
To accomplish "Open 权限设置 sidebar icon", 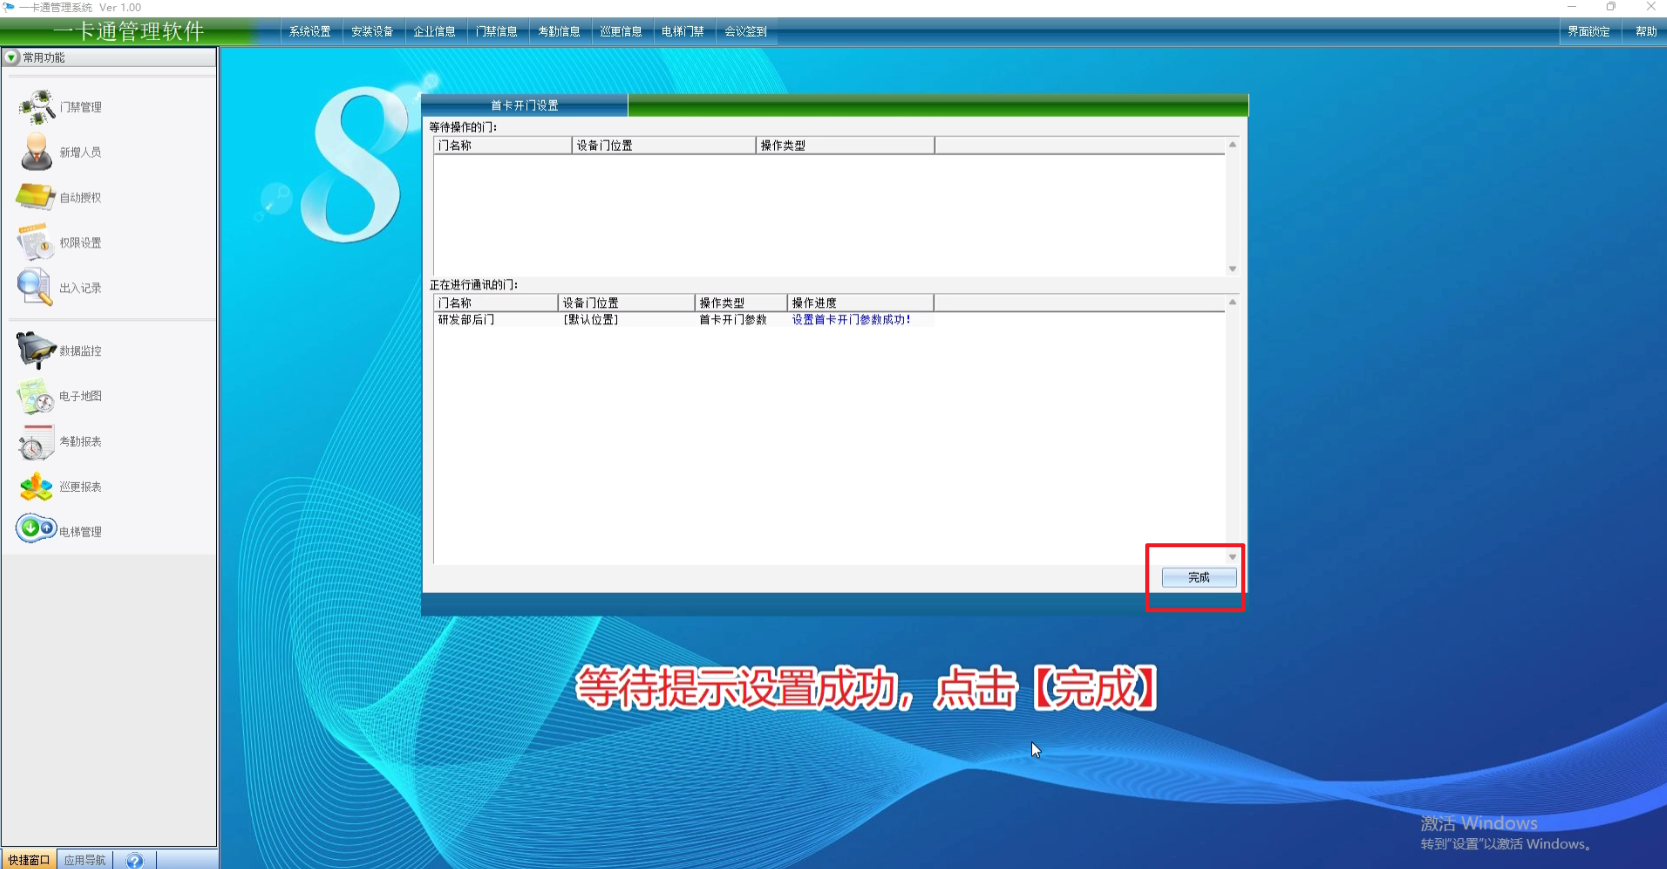I will (35, 242).
